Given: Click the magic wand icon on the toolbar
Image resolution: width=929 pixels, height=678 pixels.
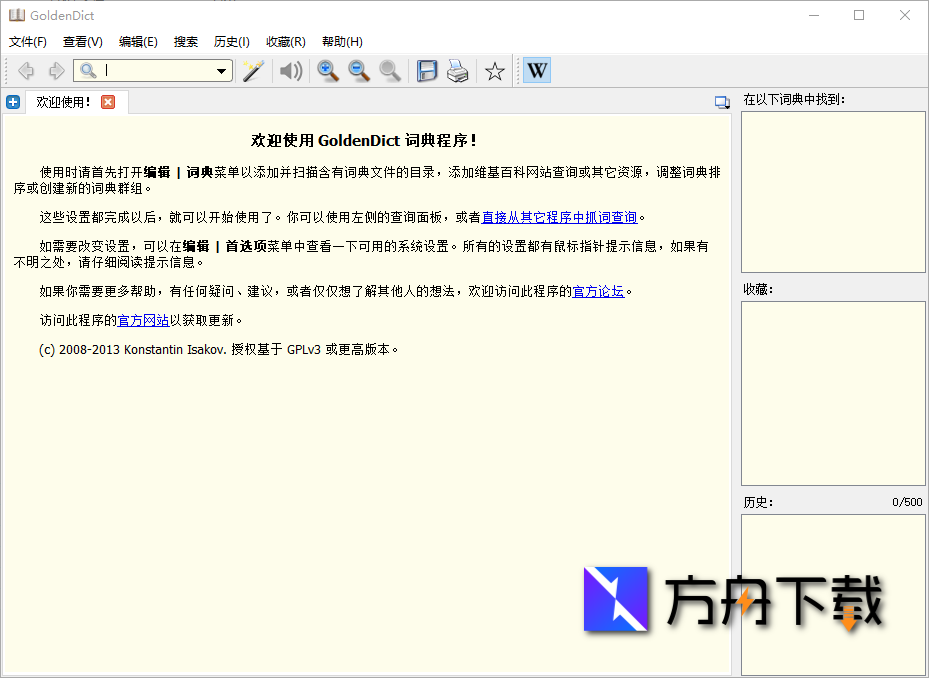Looking at the screenshot, I should coord(252,70).
